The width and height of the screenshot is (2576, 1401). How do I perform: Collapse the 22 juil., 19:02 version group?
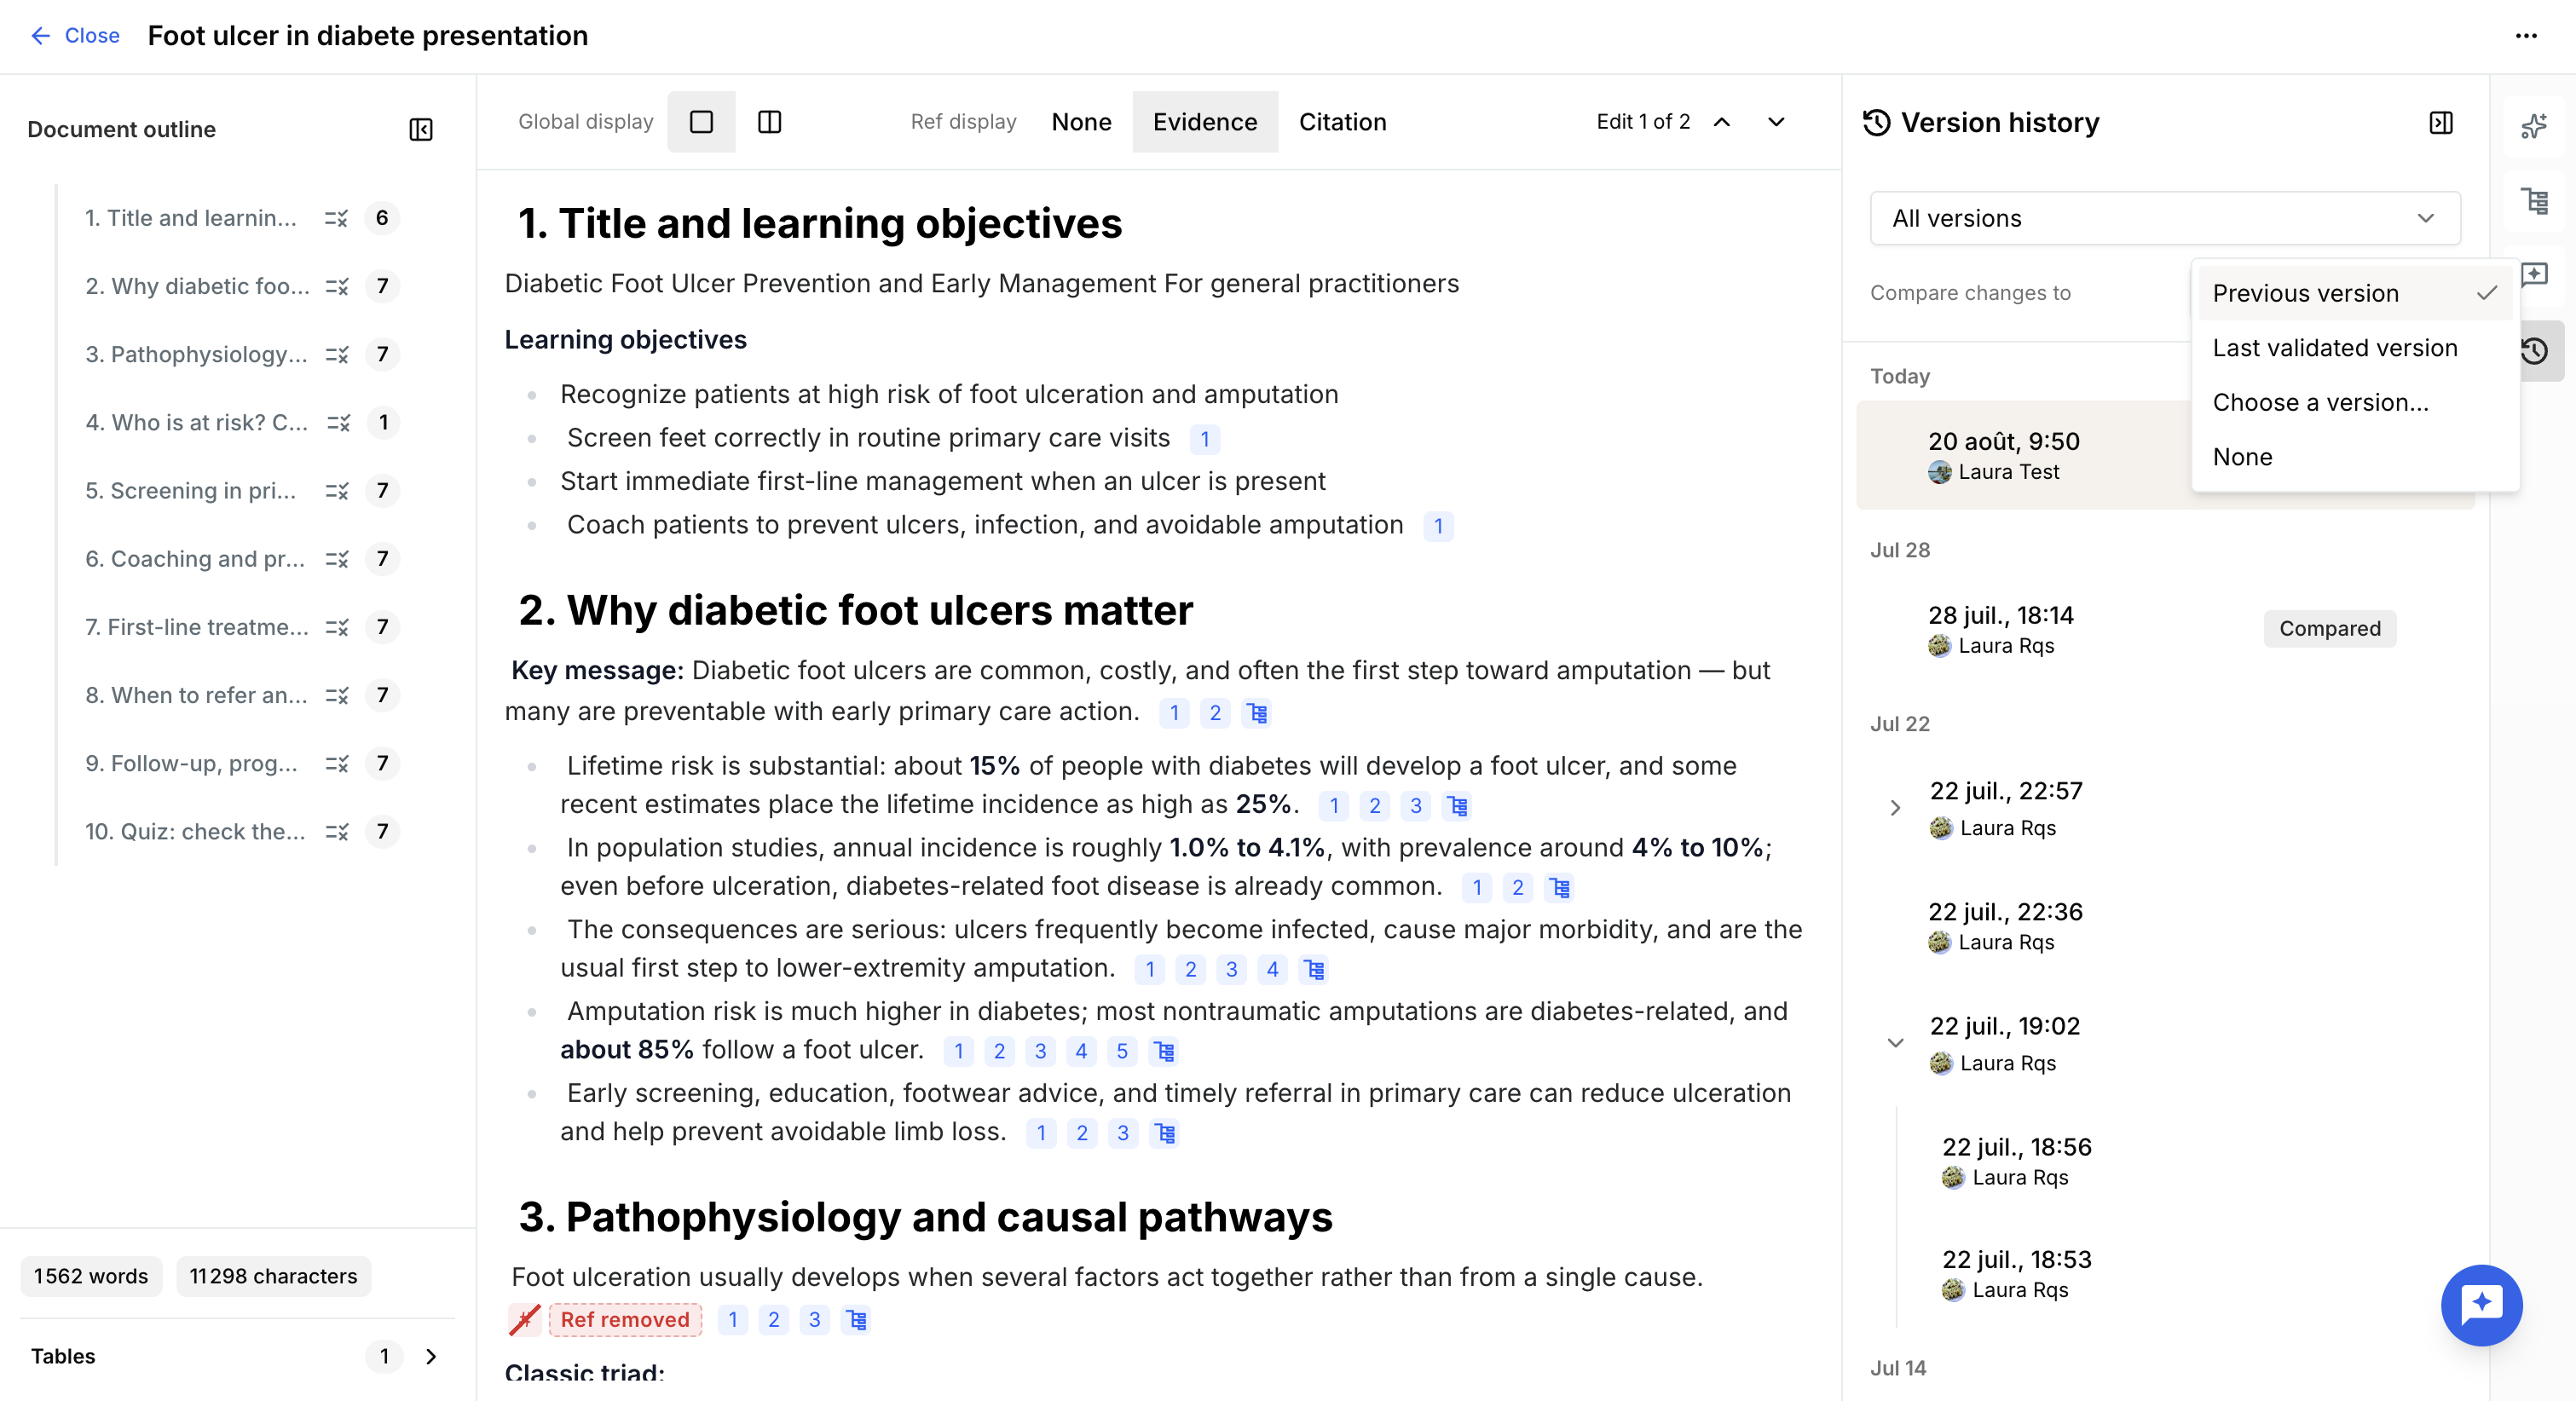1895,1043
